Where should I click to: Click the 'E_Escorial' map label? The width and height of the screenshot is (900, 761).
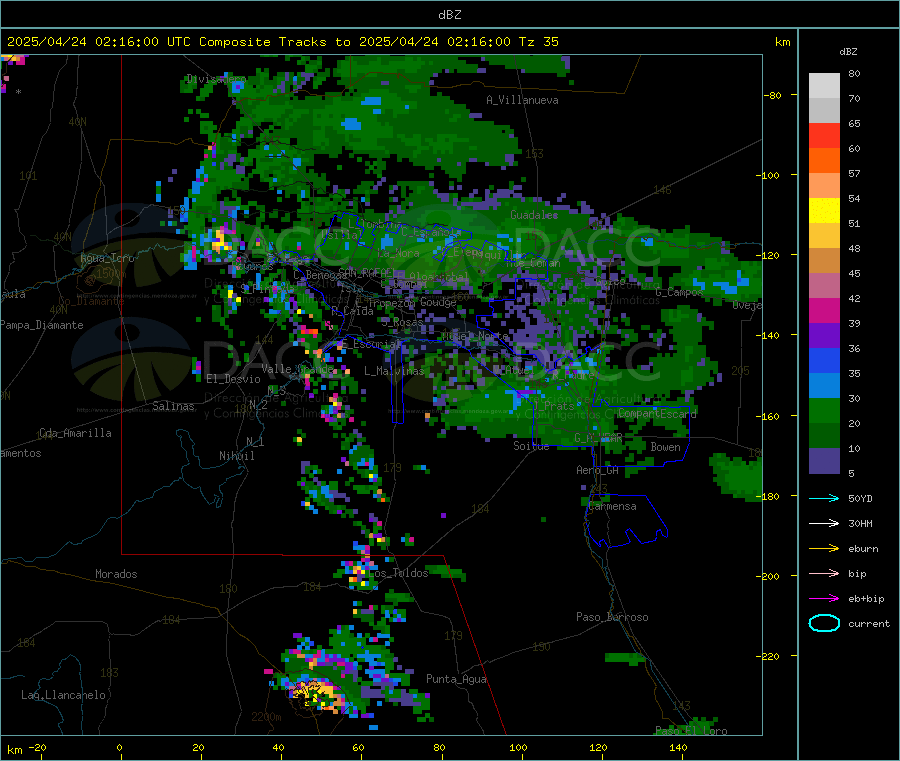coord(371,344)
